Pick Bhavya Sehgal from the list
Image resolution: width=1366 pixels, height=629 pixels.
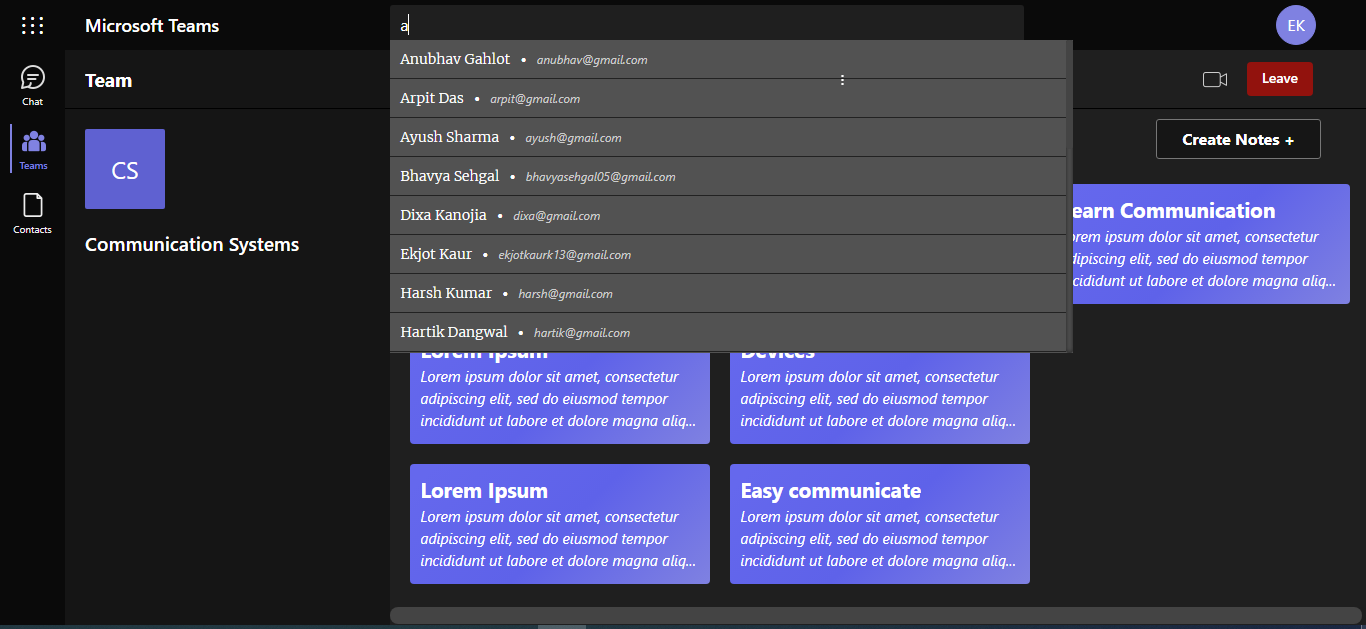[x=728, y=176]
